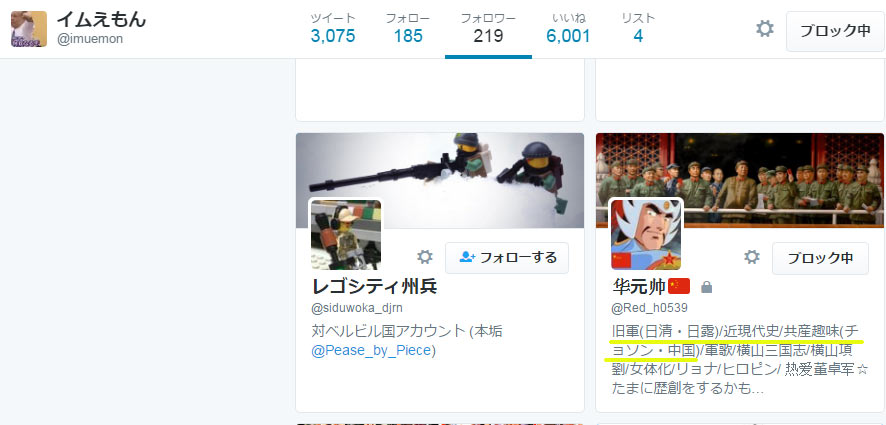Open レゴシティ州兵 profile avatar

pyautogui.click(x=346, y=235)
